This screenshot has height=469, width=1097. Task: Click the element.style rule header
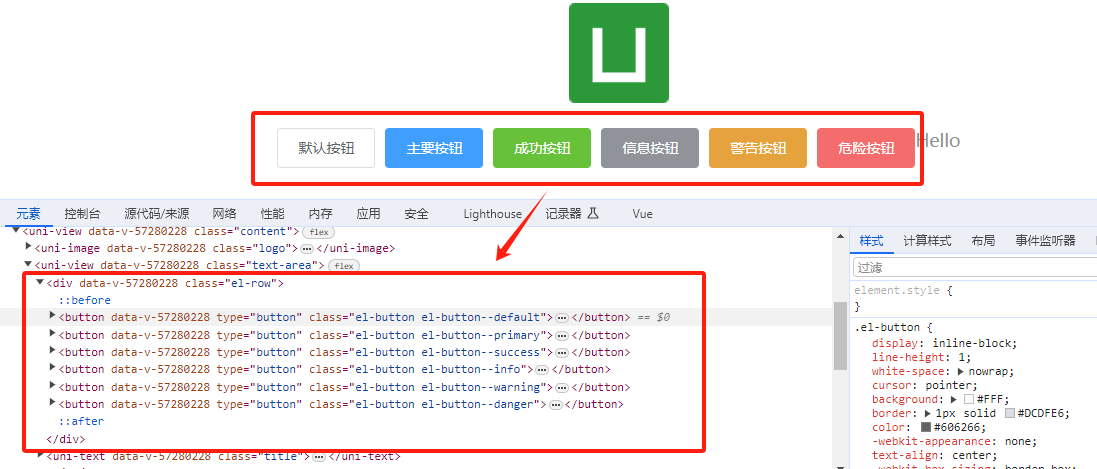pyautogui.click(x=904, y=290)
